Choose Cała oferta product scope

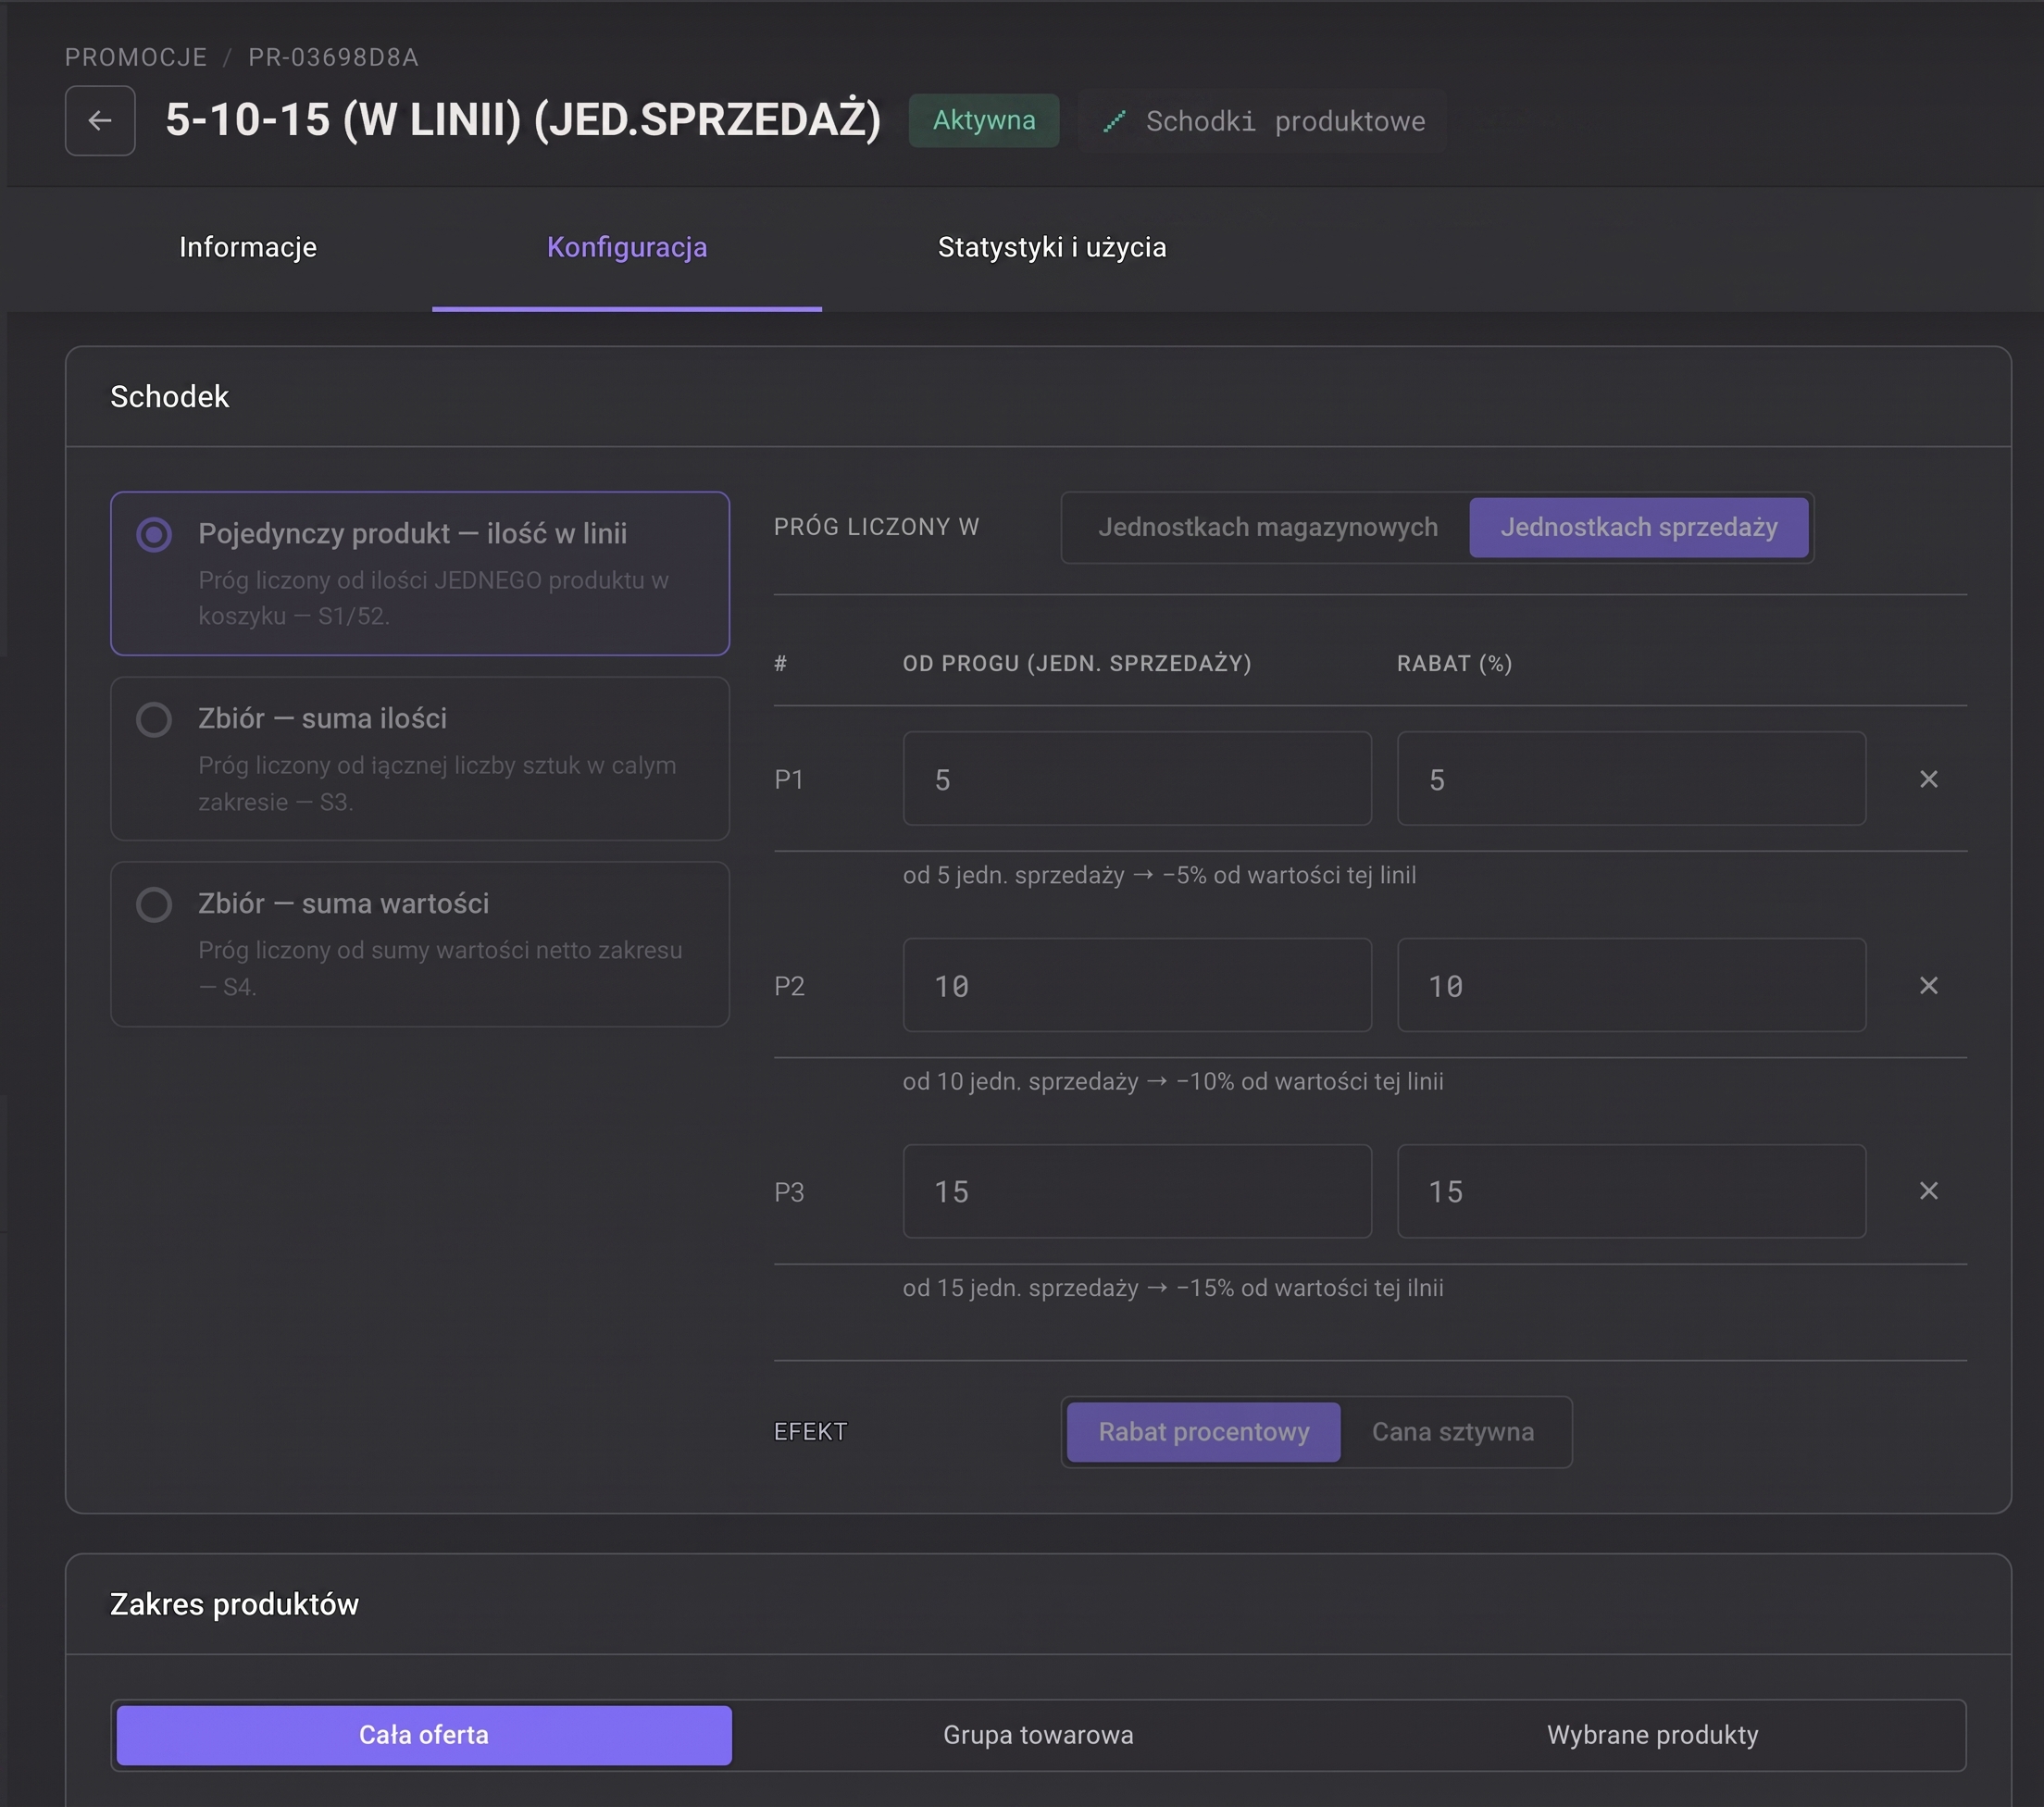pyautogui.click(x=424, y=1735)
